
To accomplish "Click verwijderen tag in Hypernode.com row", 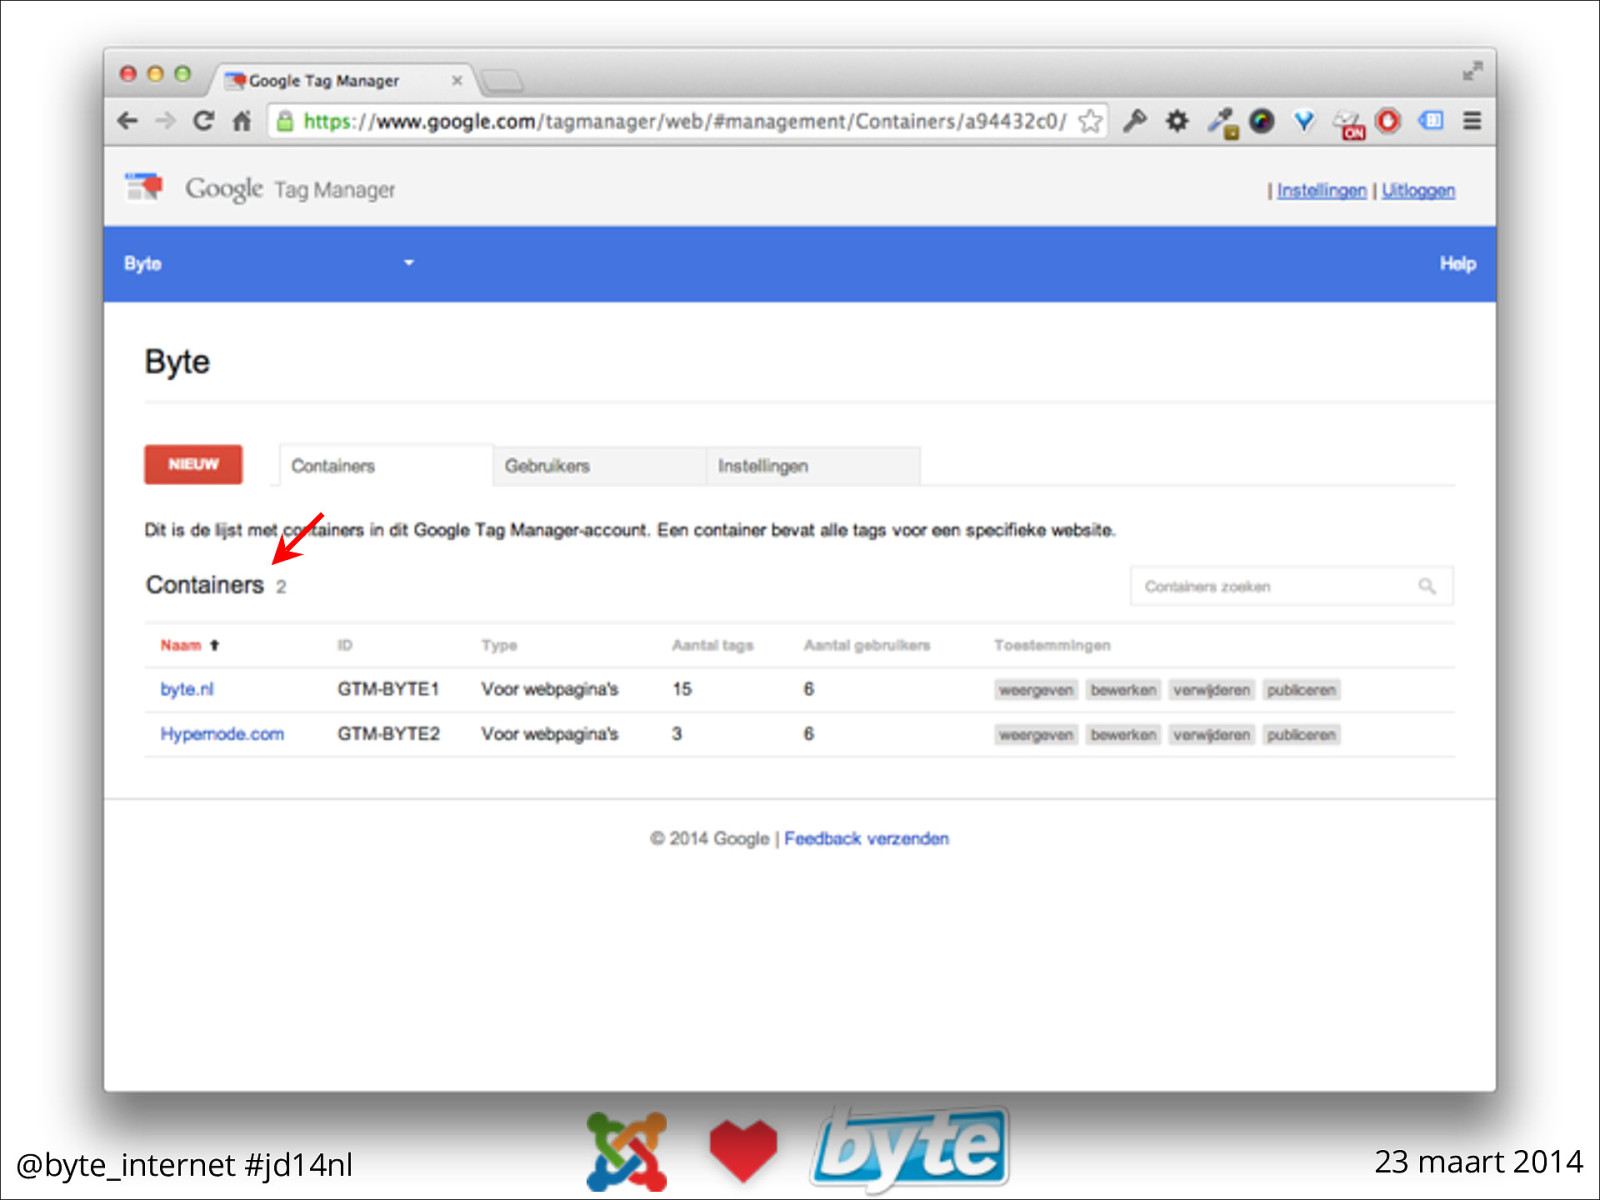I will click(x=1211, y=735).
